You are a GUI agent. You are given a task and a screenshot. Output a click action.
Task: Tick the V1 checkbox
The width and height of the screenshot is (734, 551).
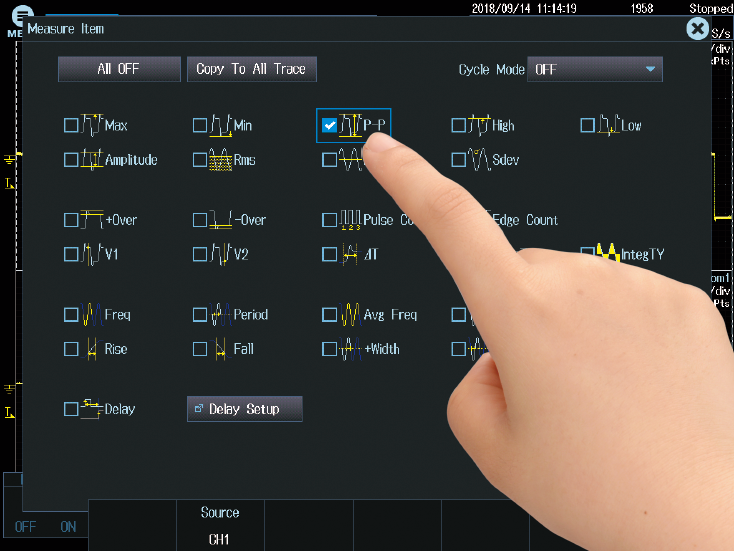coord(71,255)
